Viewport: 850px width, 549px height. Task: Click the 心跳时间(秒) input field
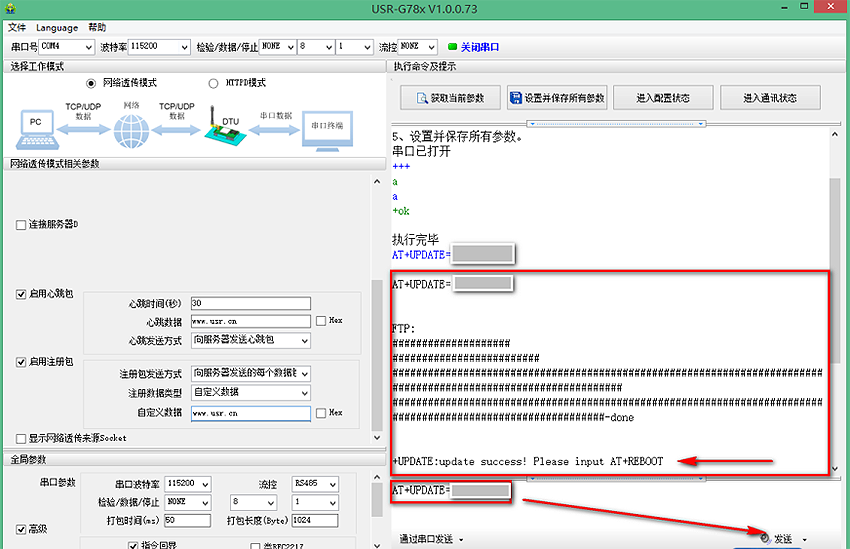[x=250, y=303]
